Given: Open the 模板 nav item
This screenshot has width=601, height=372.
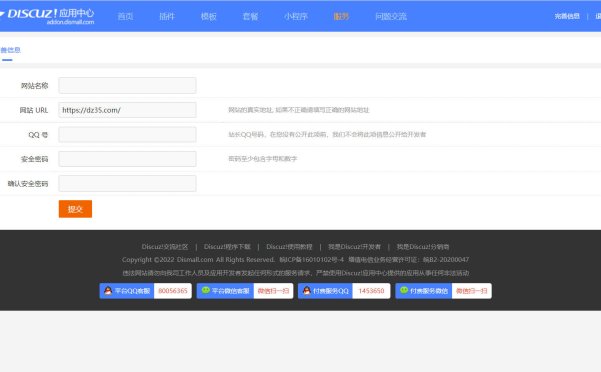Looking at the screenshot, I should pyautogui.click(x=209, y=16).
